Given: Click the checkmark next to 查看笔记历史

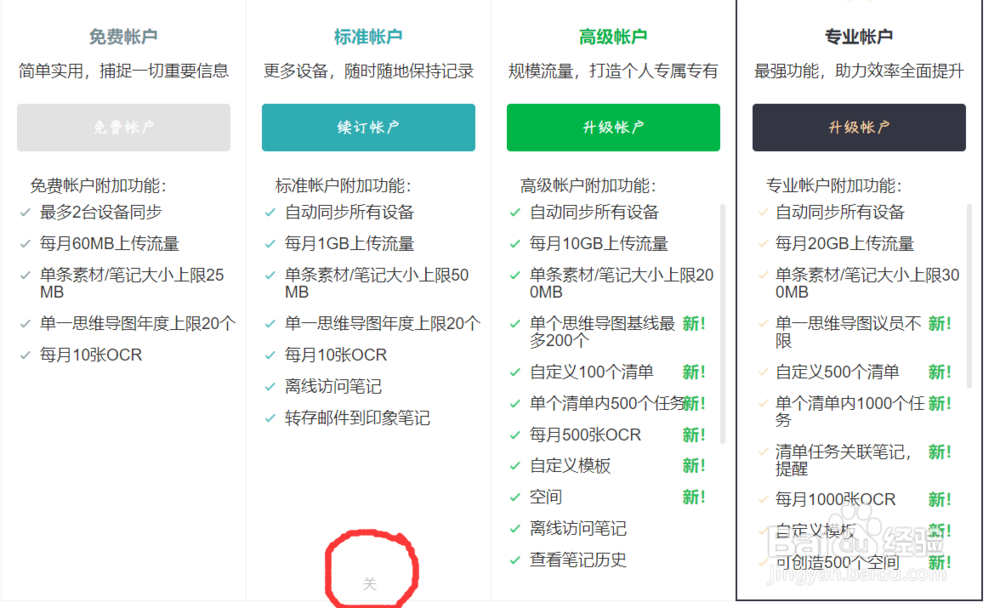Looking at the screenshot, I should (515, 560).
